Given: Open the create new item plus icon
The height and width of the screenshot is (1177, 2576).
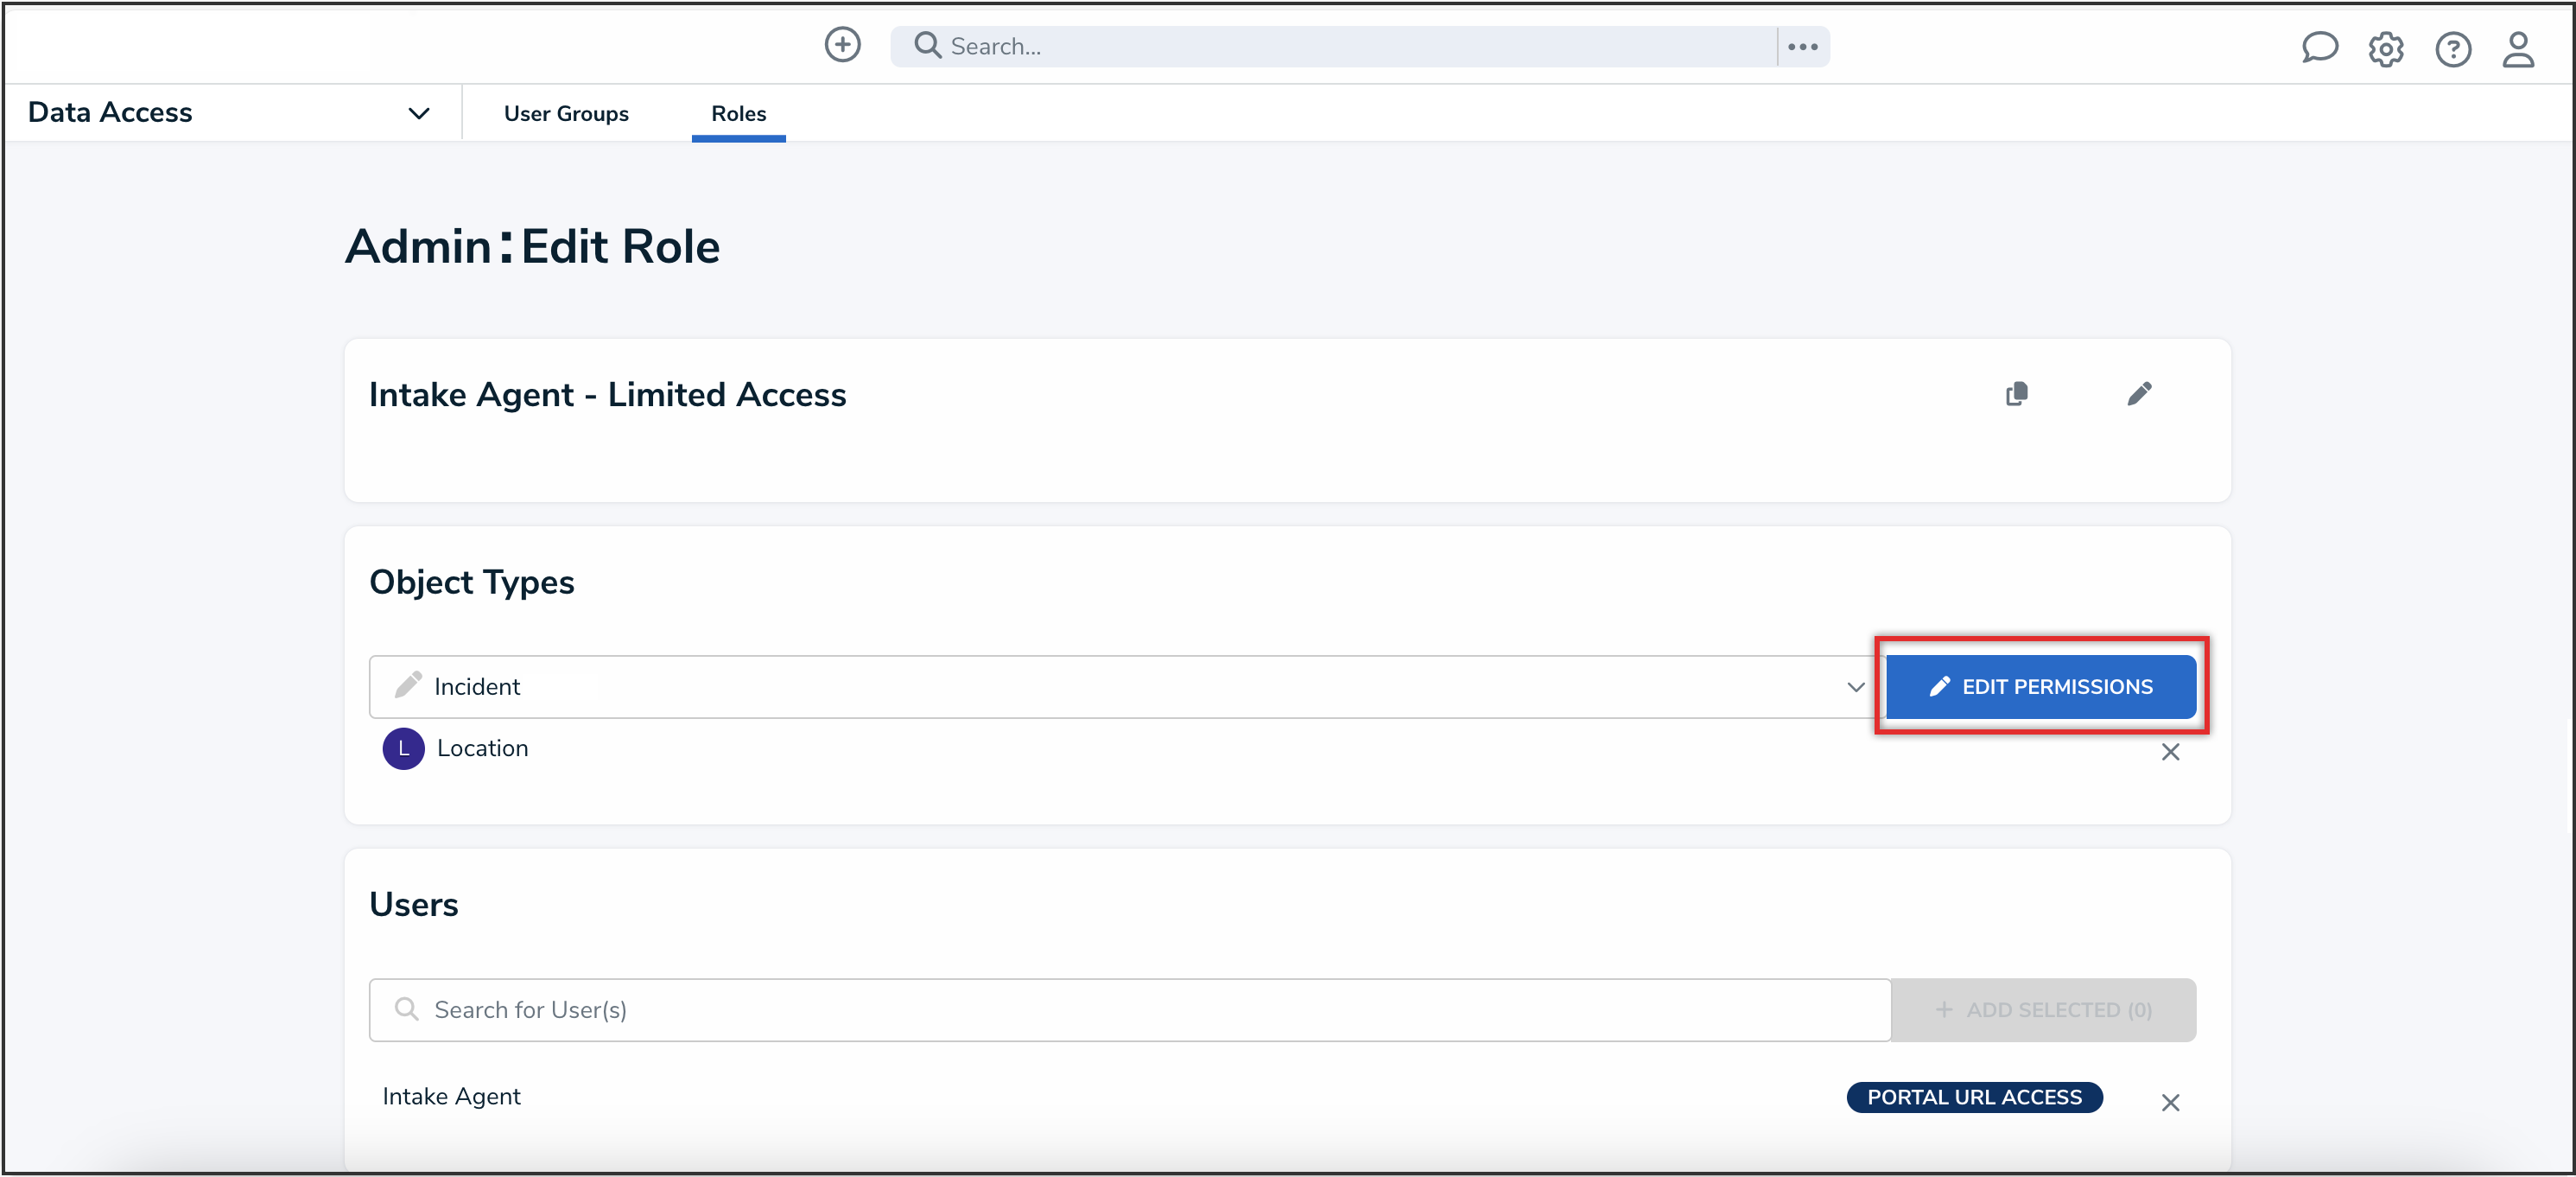Looking at the screenshot, I should coord(843,45).
